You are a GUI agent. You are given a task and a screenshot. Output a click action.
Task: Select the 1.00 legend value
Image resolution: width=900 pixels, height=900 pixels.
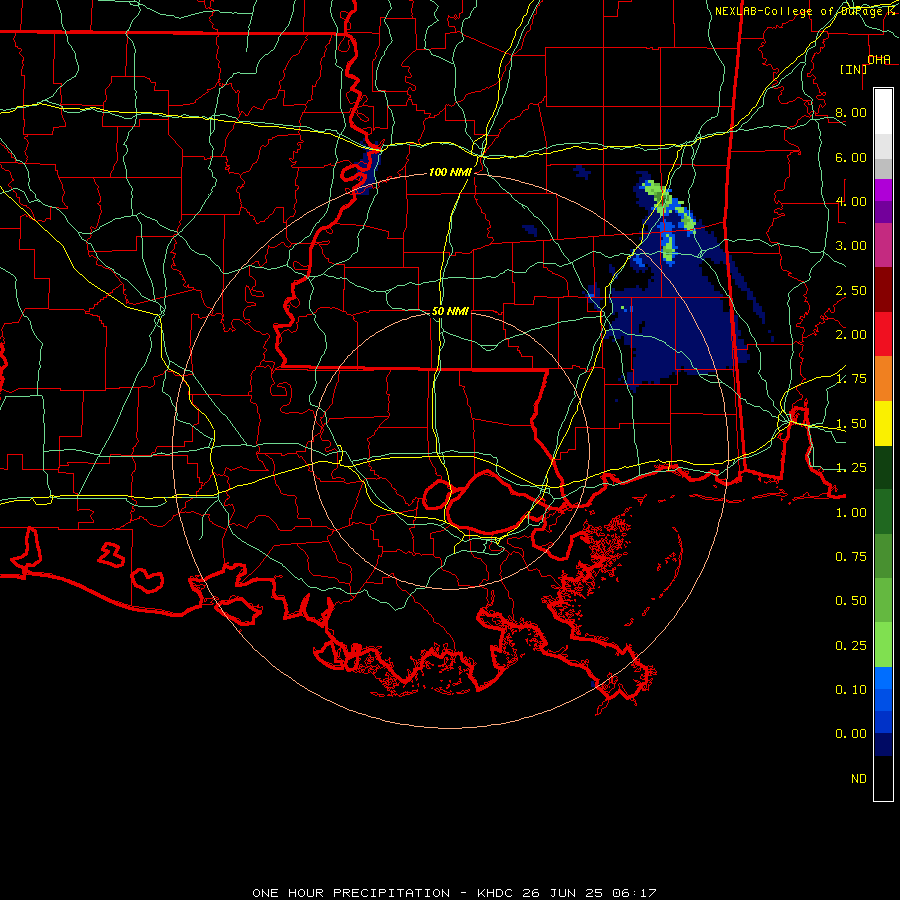[851, 513]
